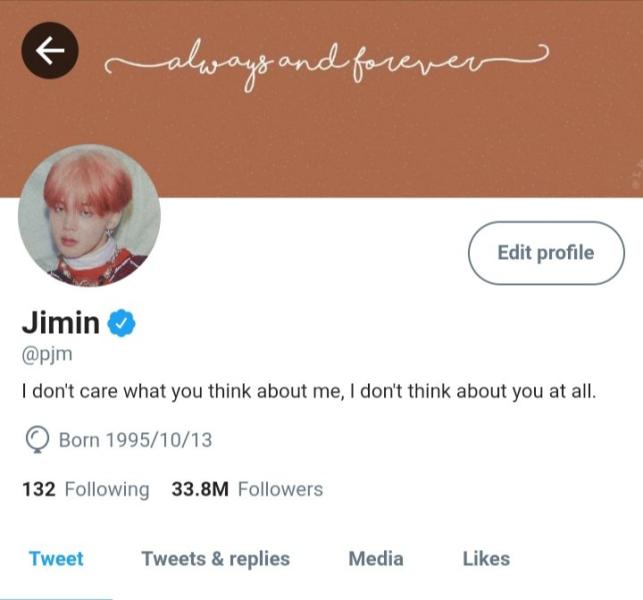
Task: Click the 132 following count
Action: pos(39,489)
